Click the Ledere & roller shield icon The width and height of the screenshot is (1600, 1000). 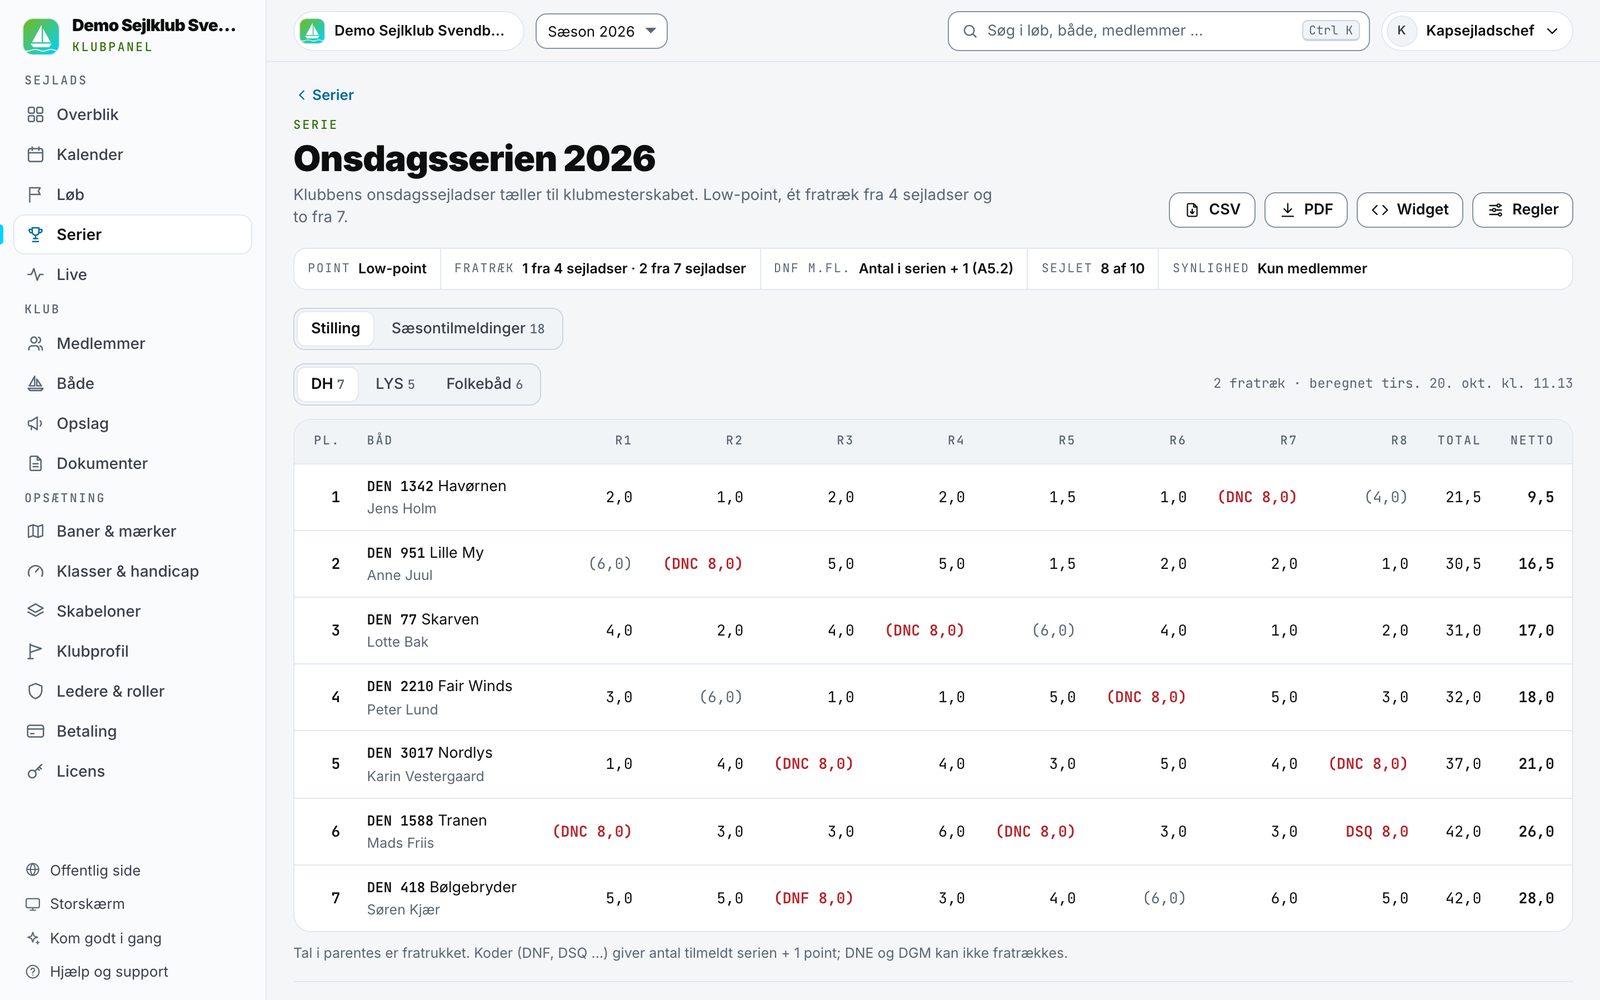36,691
